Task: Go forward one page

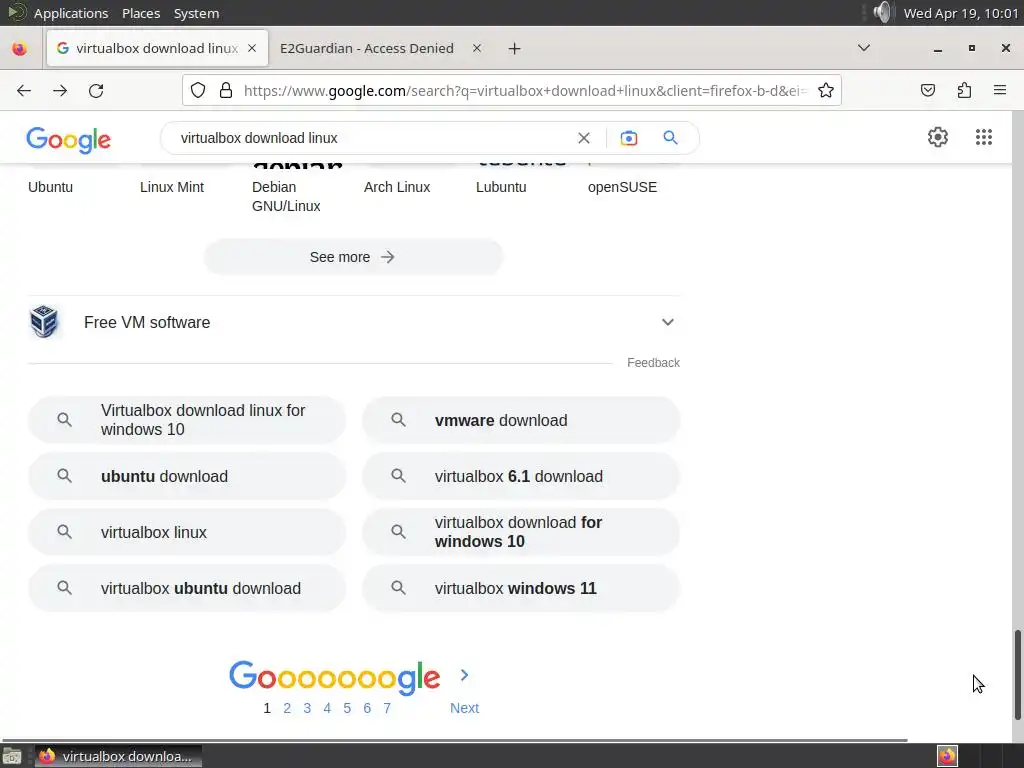Action: pos(60,91)
